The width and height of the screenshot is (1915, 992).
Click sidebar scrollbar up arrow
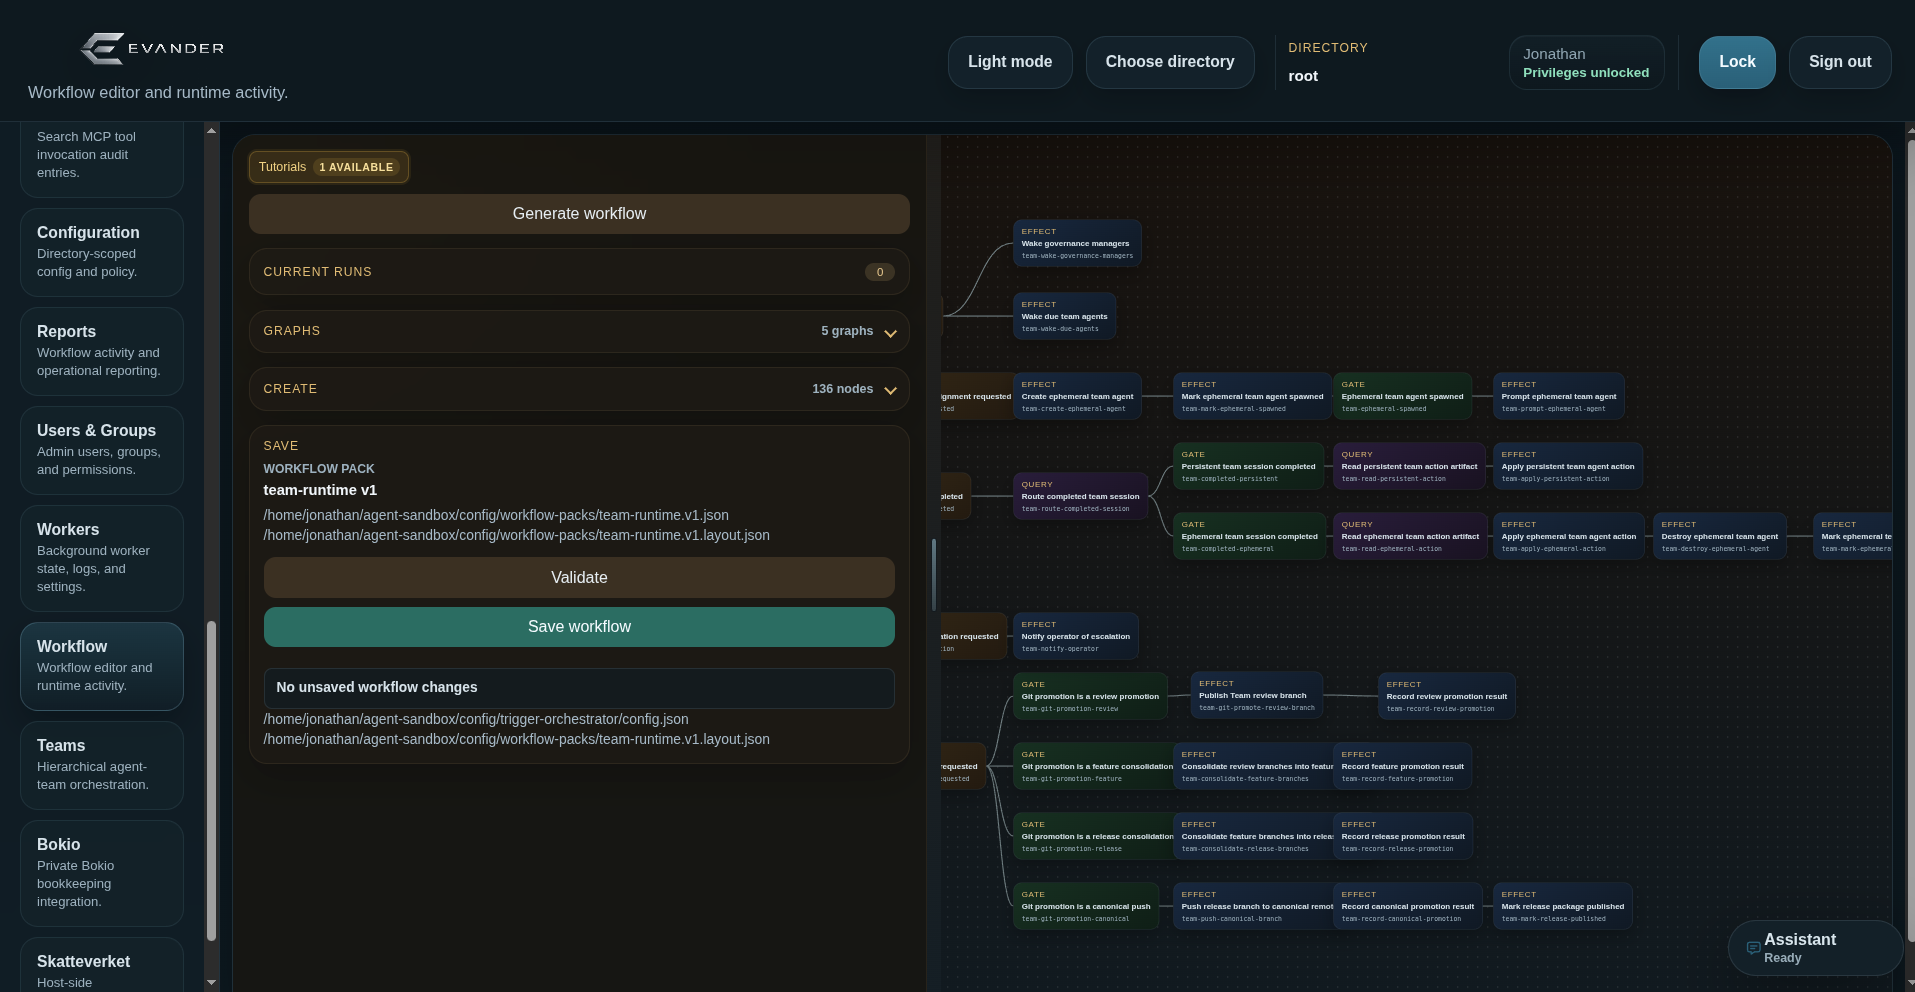click(211, 130)
